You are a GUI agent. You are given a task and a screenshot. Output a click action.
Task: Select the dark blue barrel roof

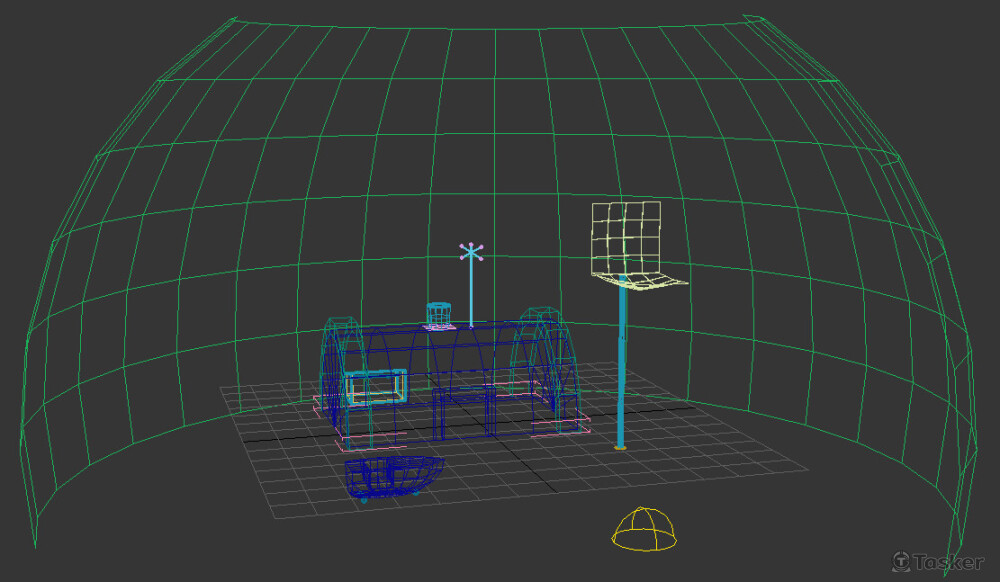pyautogui.click(x=450, y=350)
